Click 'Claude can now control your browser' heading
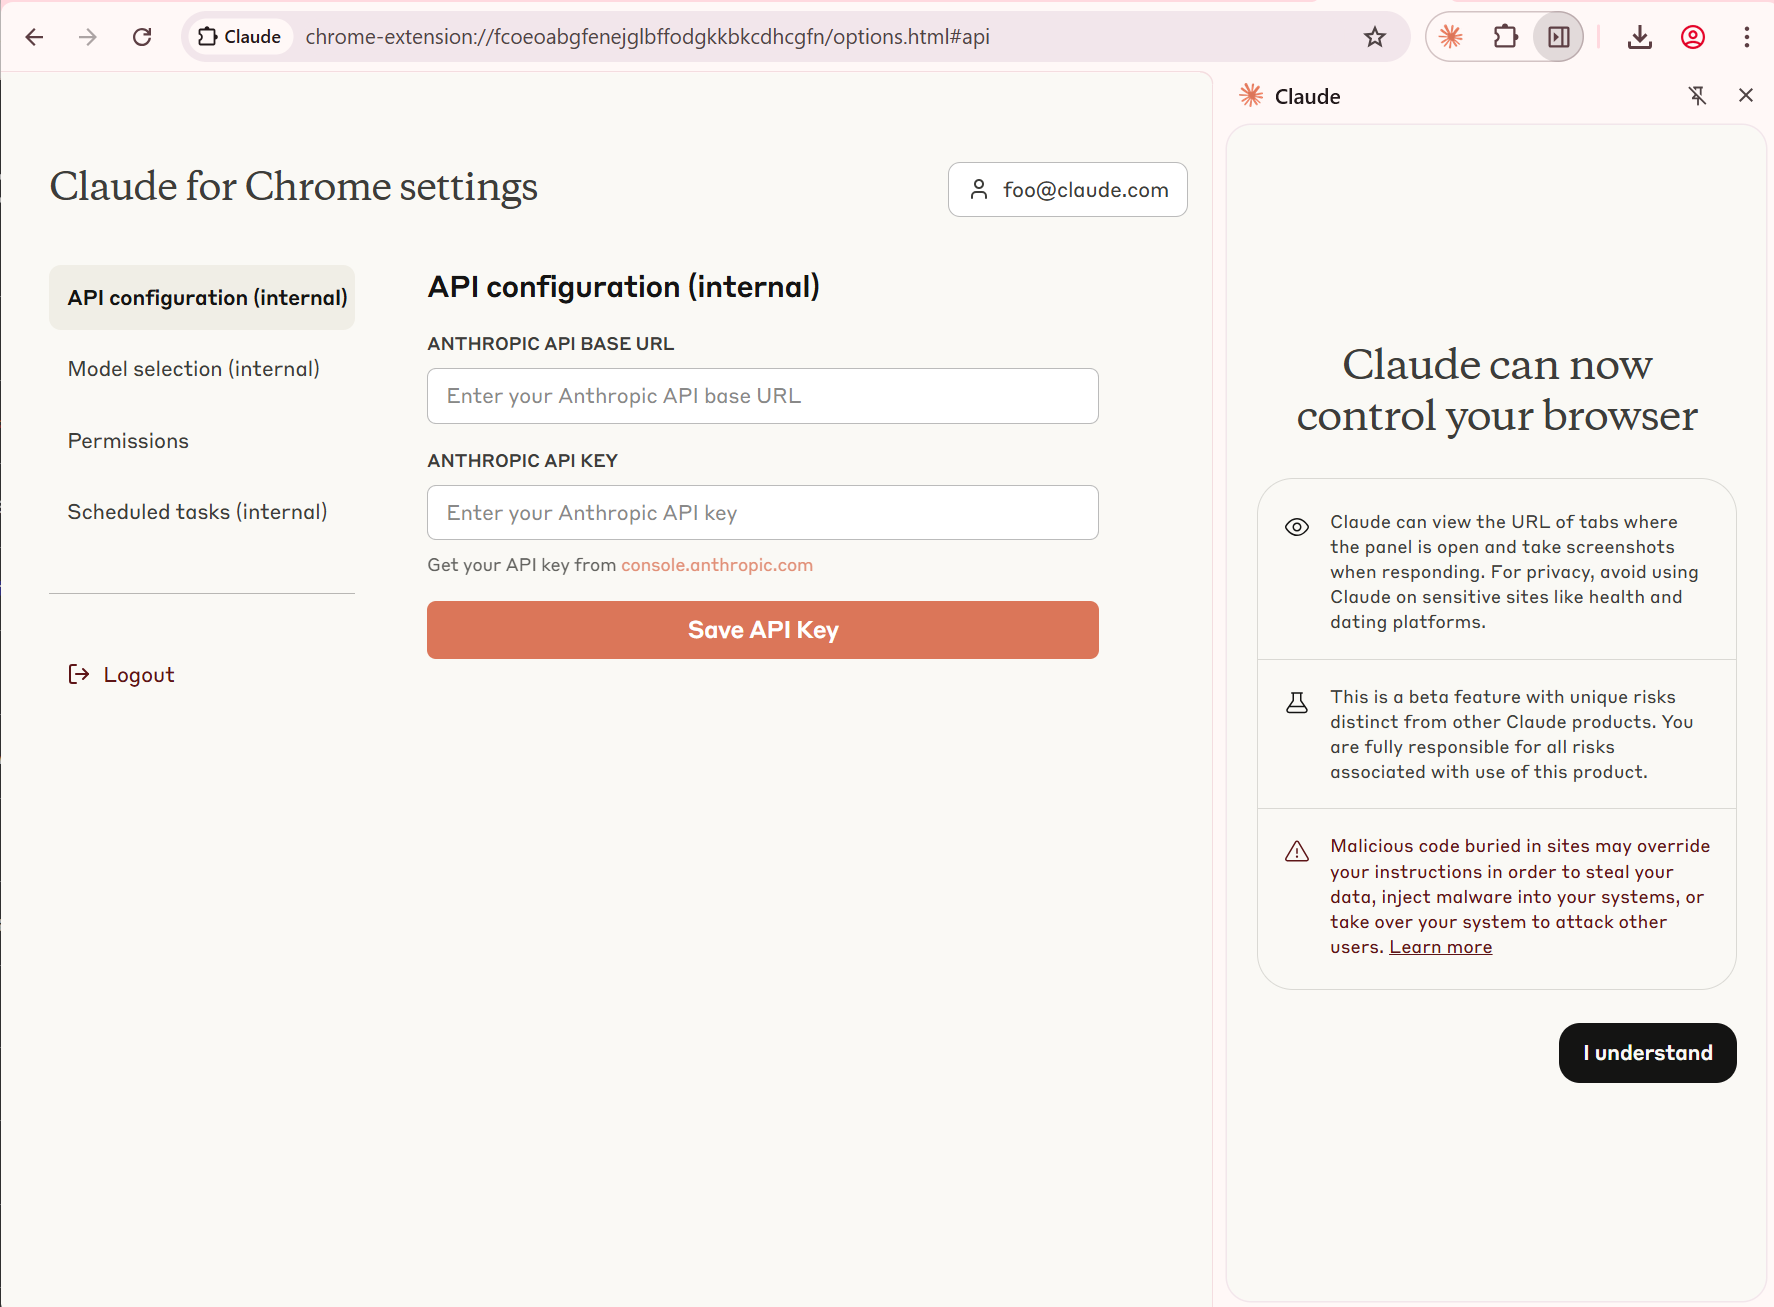Screen dimensions: 1774x1307 pyautogui.click(x=1497, y=390)
